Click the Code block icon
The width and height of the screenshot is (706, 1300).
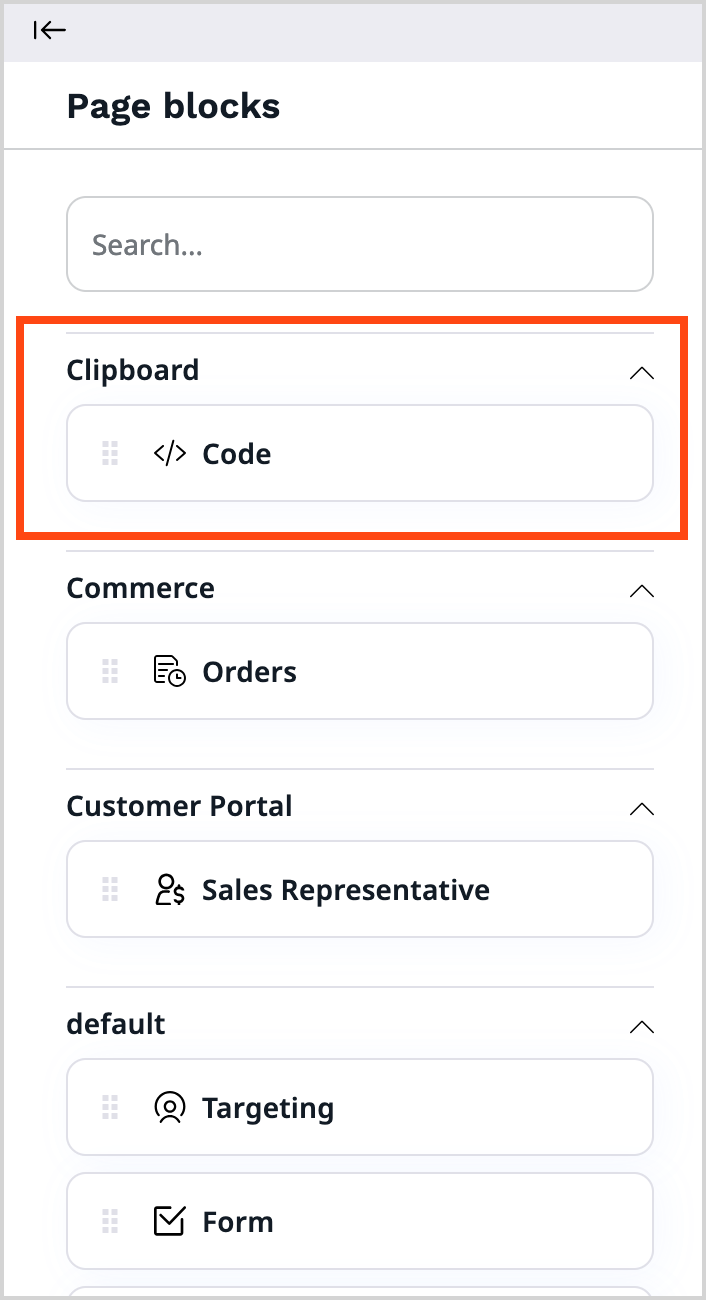168,453
